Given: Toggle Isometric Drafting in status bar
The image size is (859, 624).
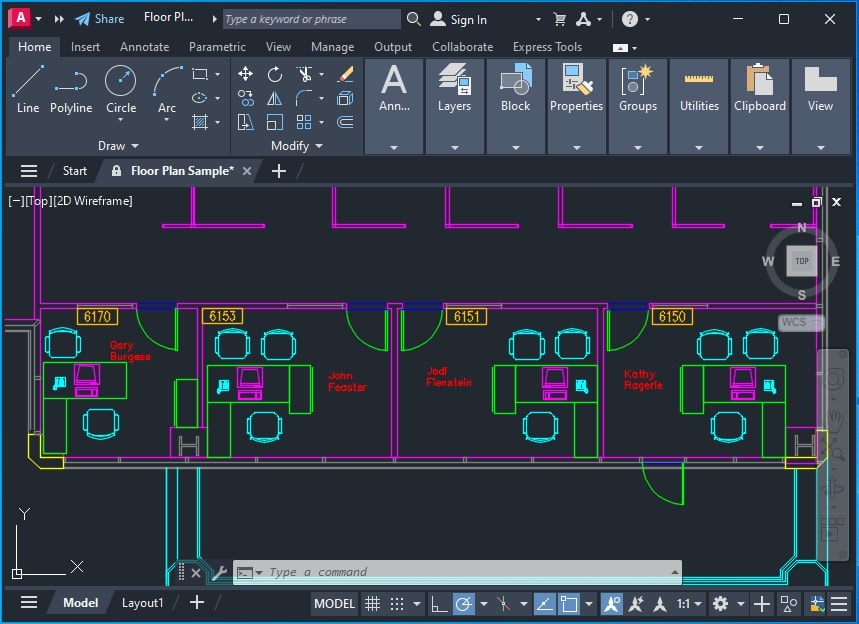Looking at the screenshot, I should tap(504, 604).
